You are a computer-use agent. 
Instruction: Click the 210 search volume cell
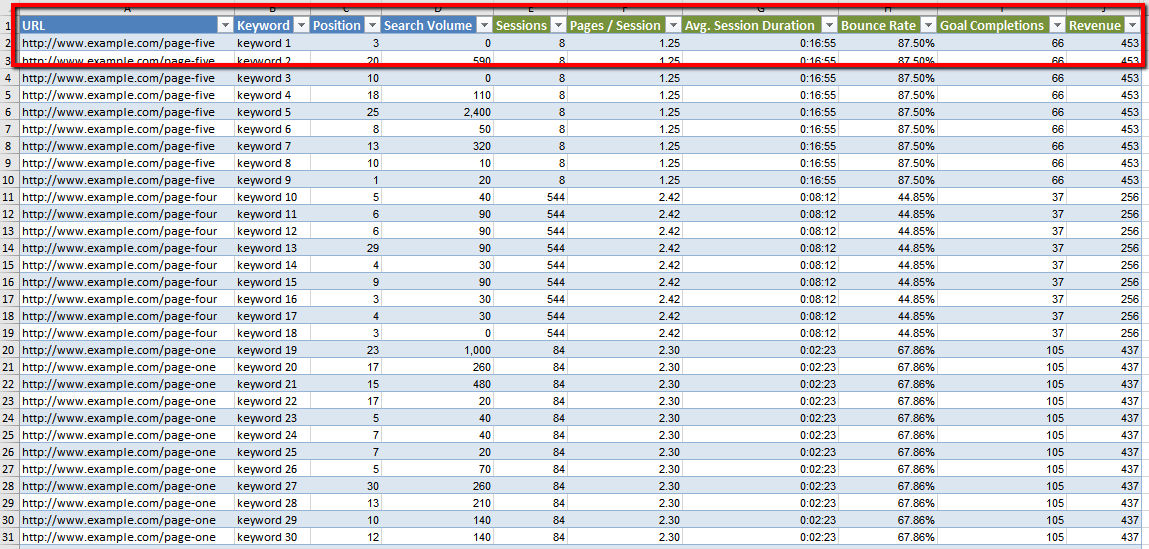click(x=437, y=503)
